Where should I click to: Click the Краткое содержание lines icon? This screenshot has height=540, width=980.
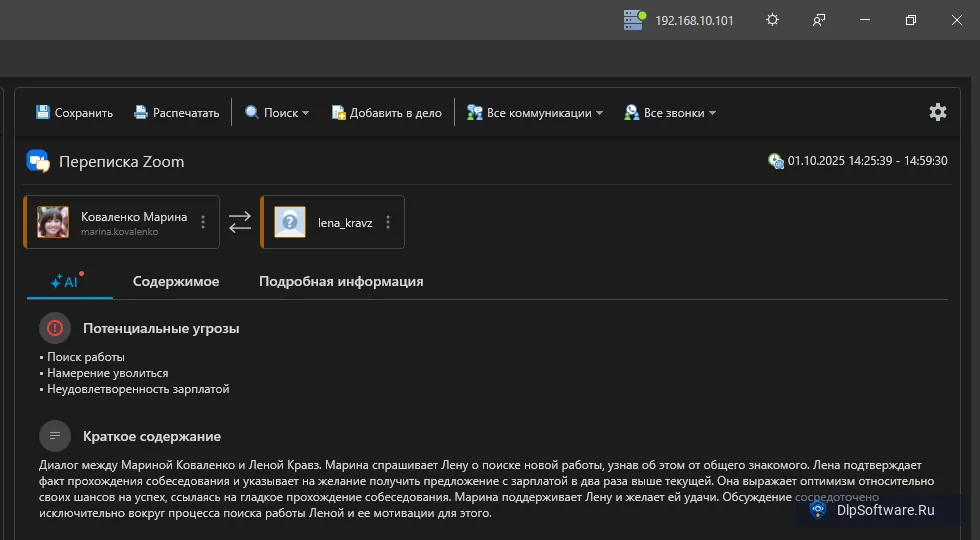[55, 436]
